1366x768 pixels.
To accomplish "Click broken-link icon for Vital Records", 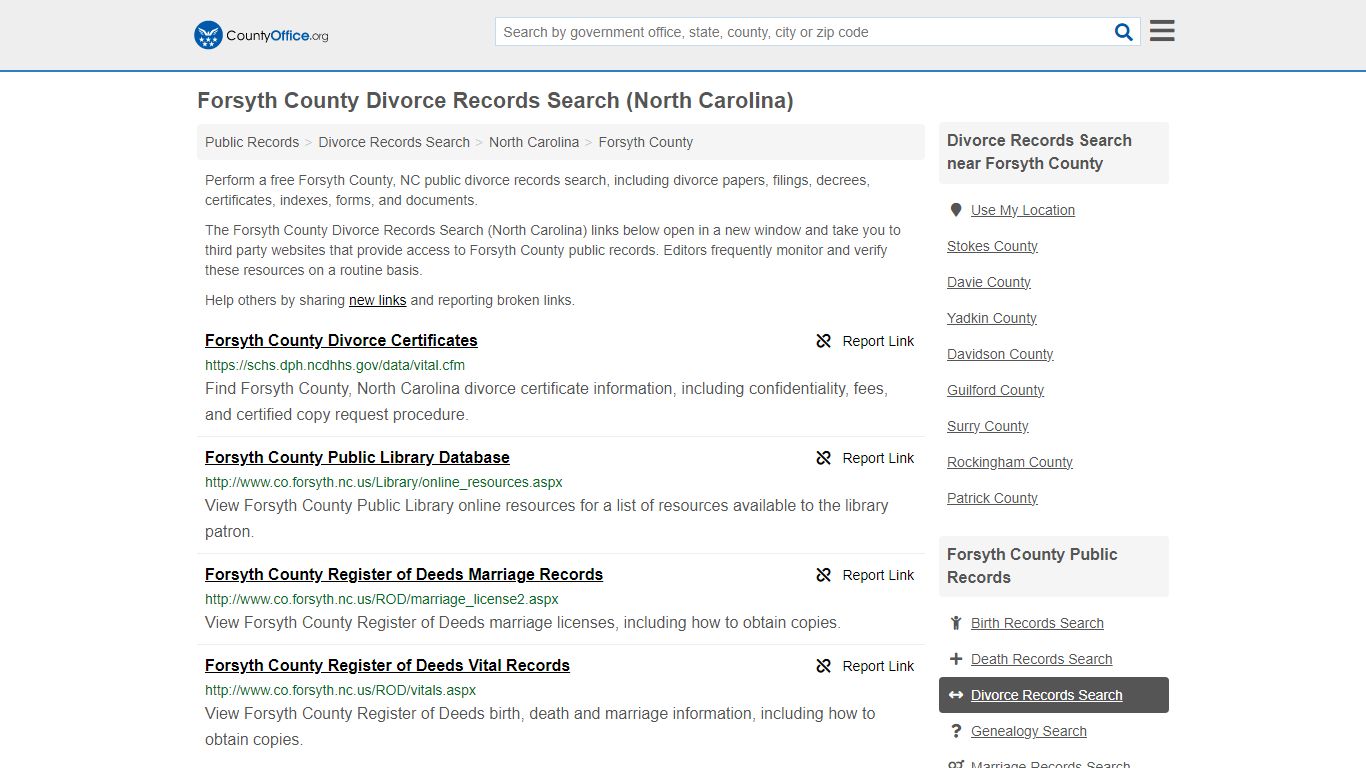I will 824,666.
